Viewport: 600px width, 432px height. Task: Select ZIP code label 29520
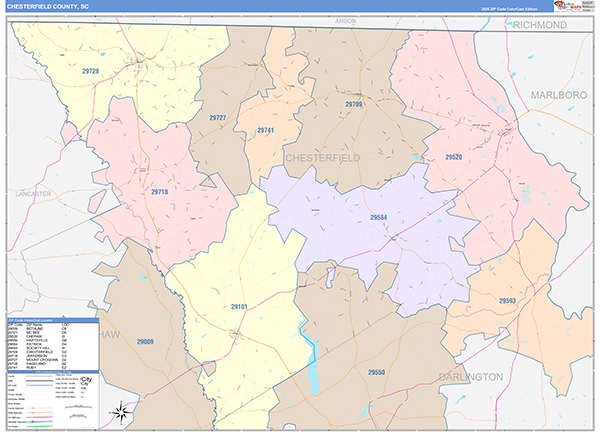point(454,157)
